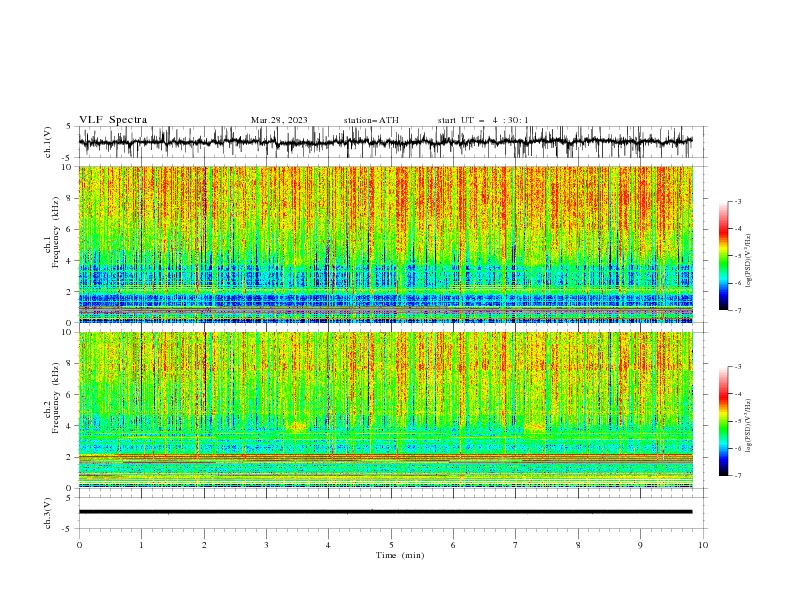Click the "-5" voltage tick of ch.3 waveform
The width and height of the screenshot is (792, 612).
67,529
